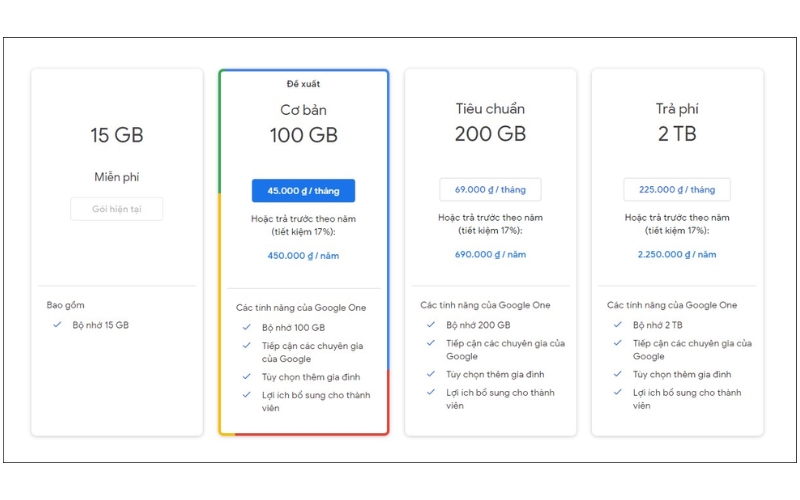Pick the 225.000 ₫ / tháng plan button
800x500 pixels.
coord(677,190)
